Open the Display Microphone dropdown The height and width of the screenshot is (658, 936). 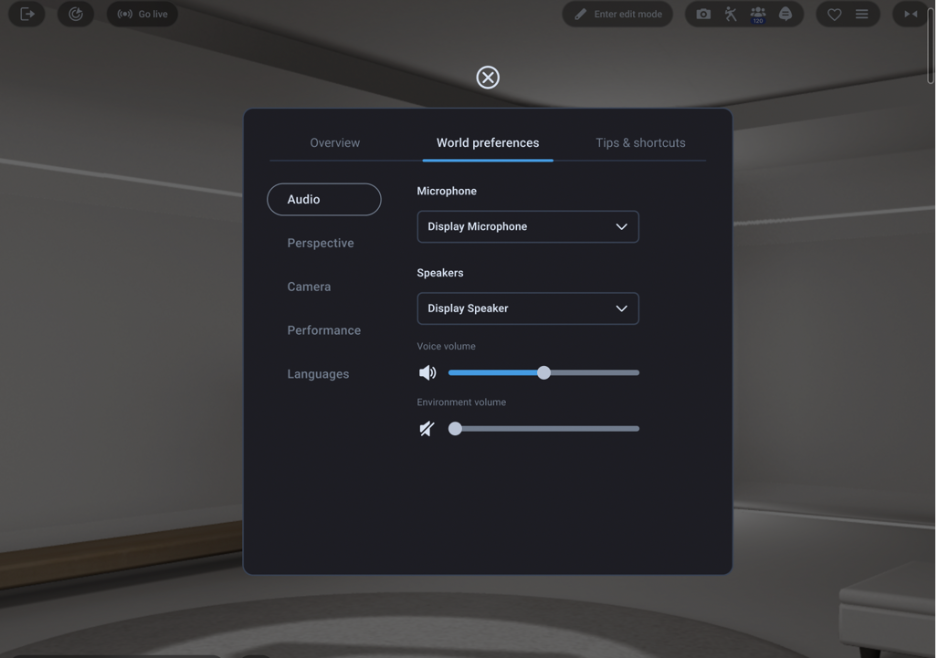(x=527, y=226)
